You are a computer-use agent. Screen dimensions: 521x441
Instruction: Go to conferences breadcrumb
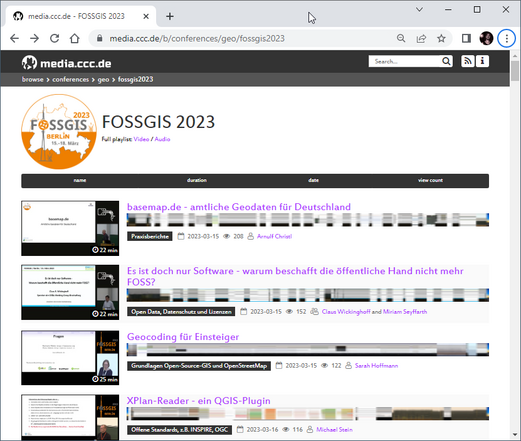coord(71,79)
